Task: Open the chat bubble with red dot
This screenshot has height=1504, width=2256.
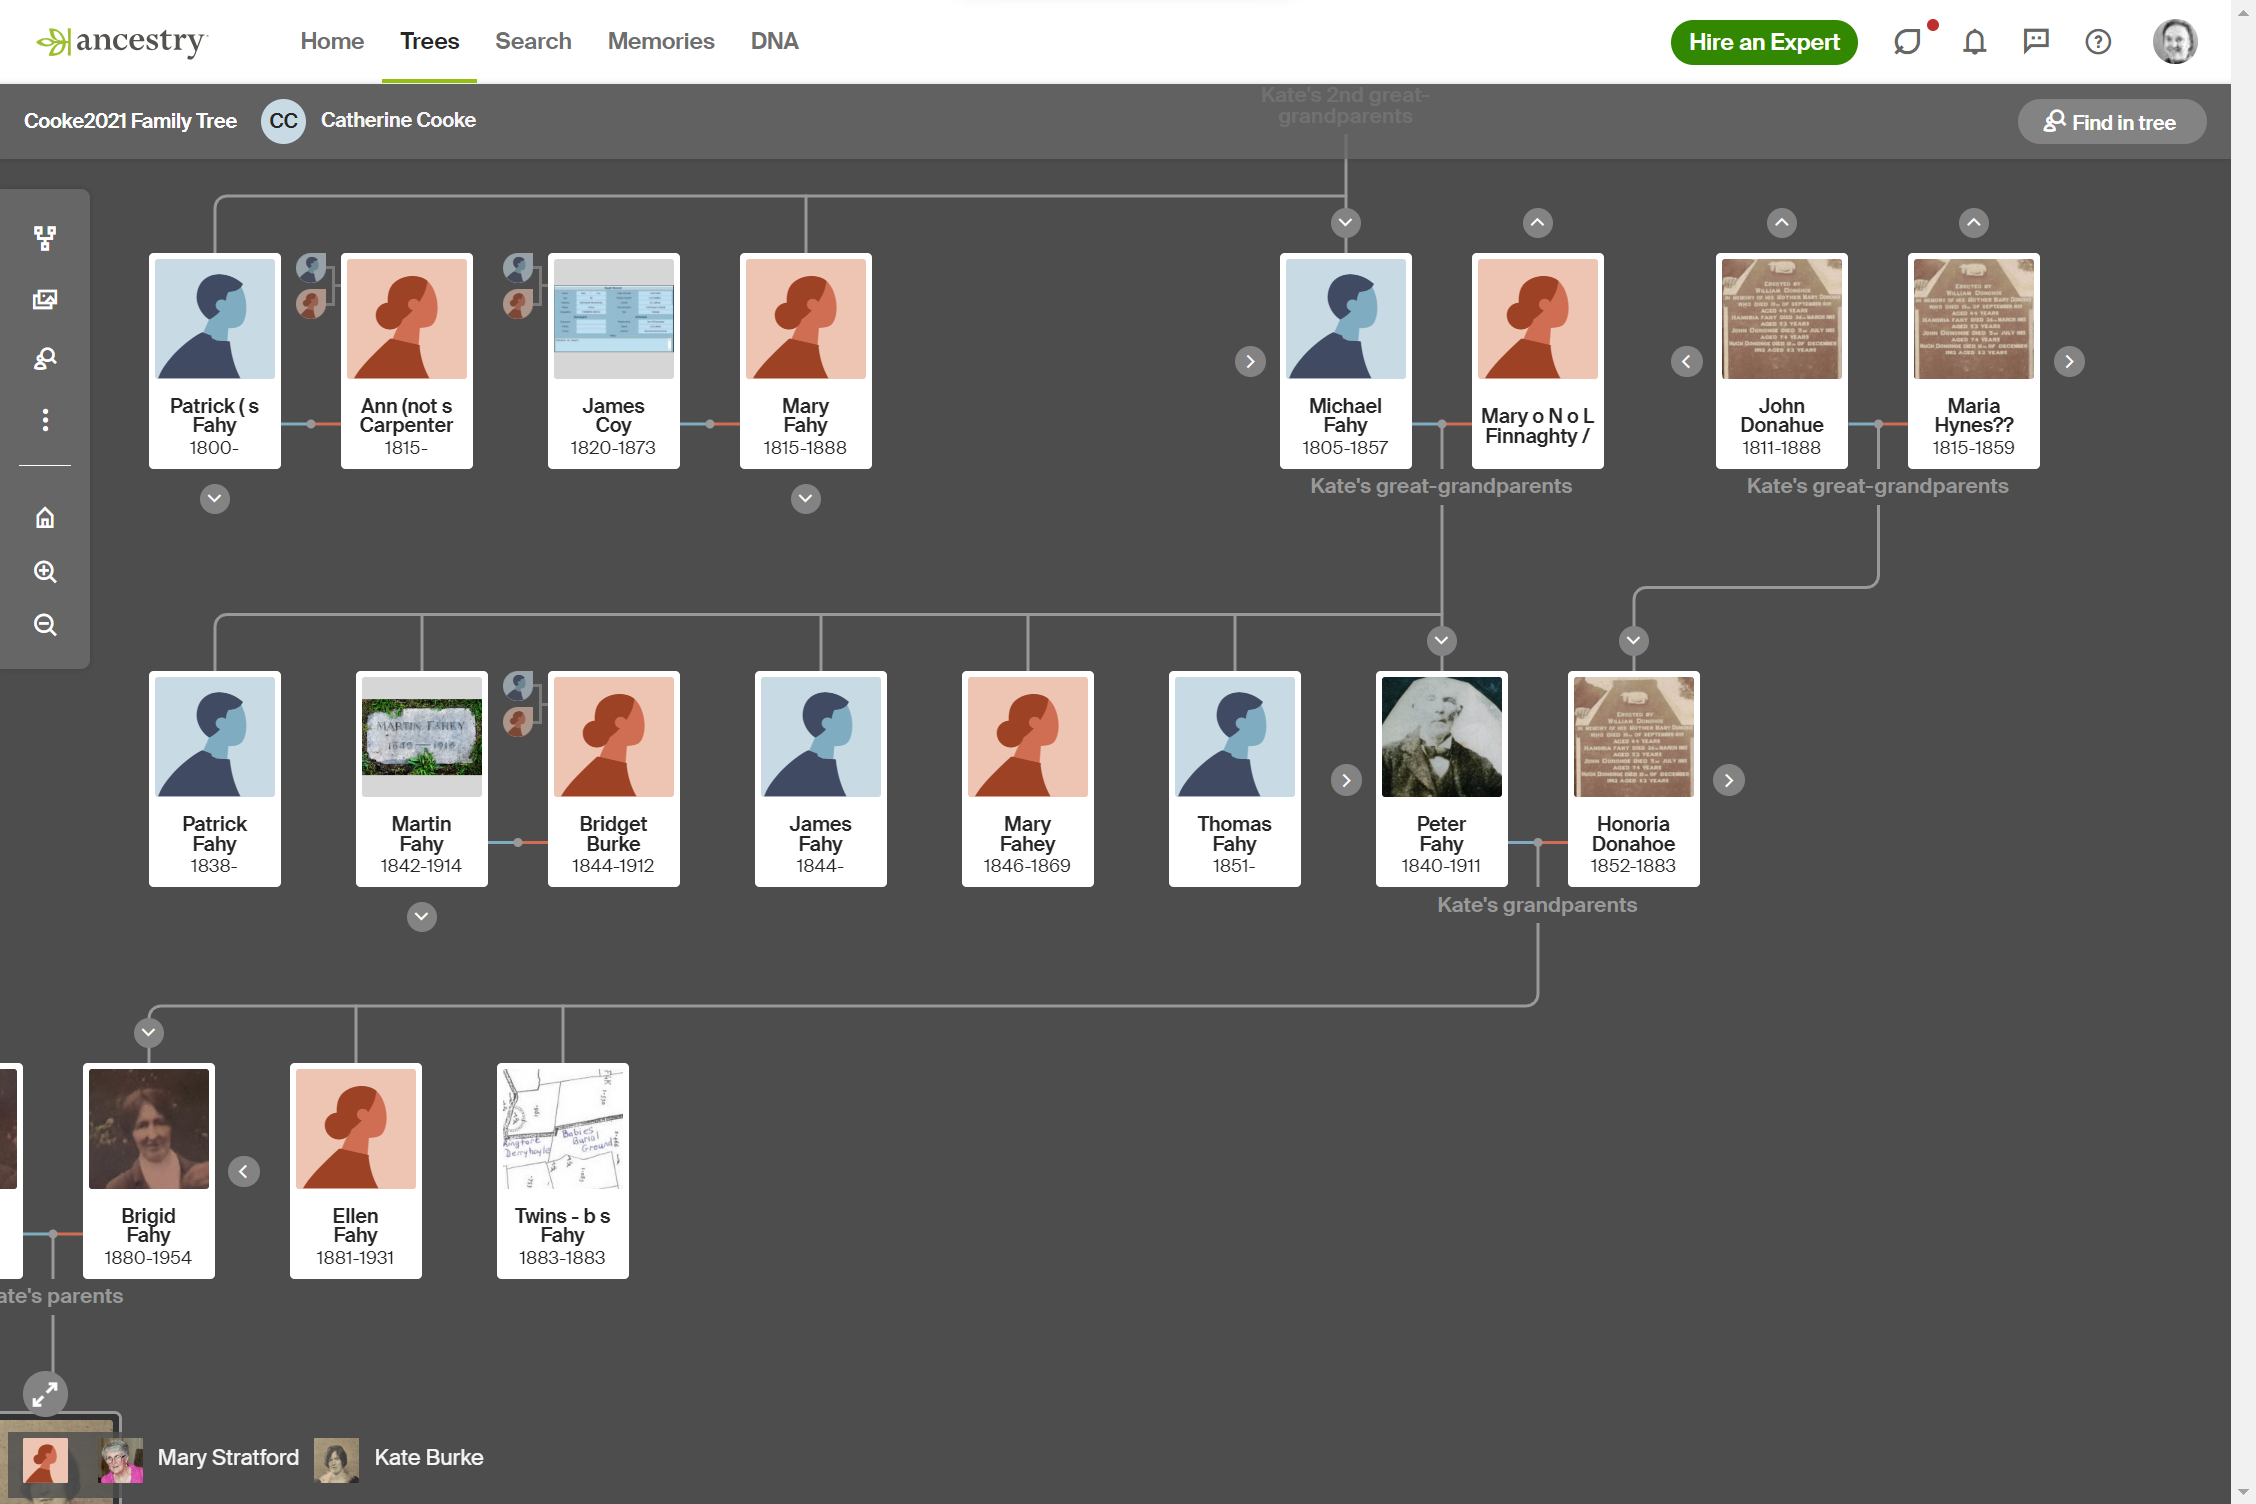Action: [1908, 42]
